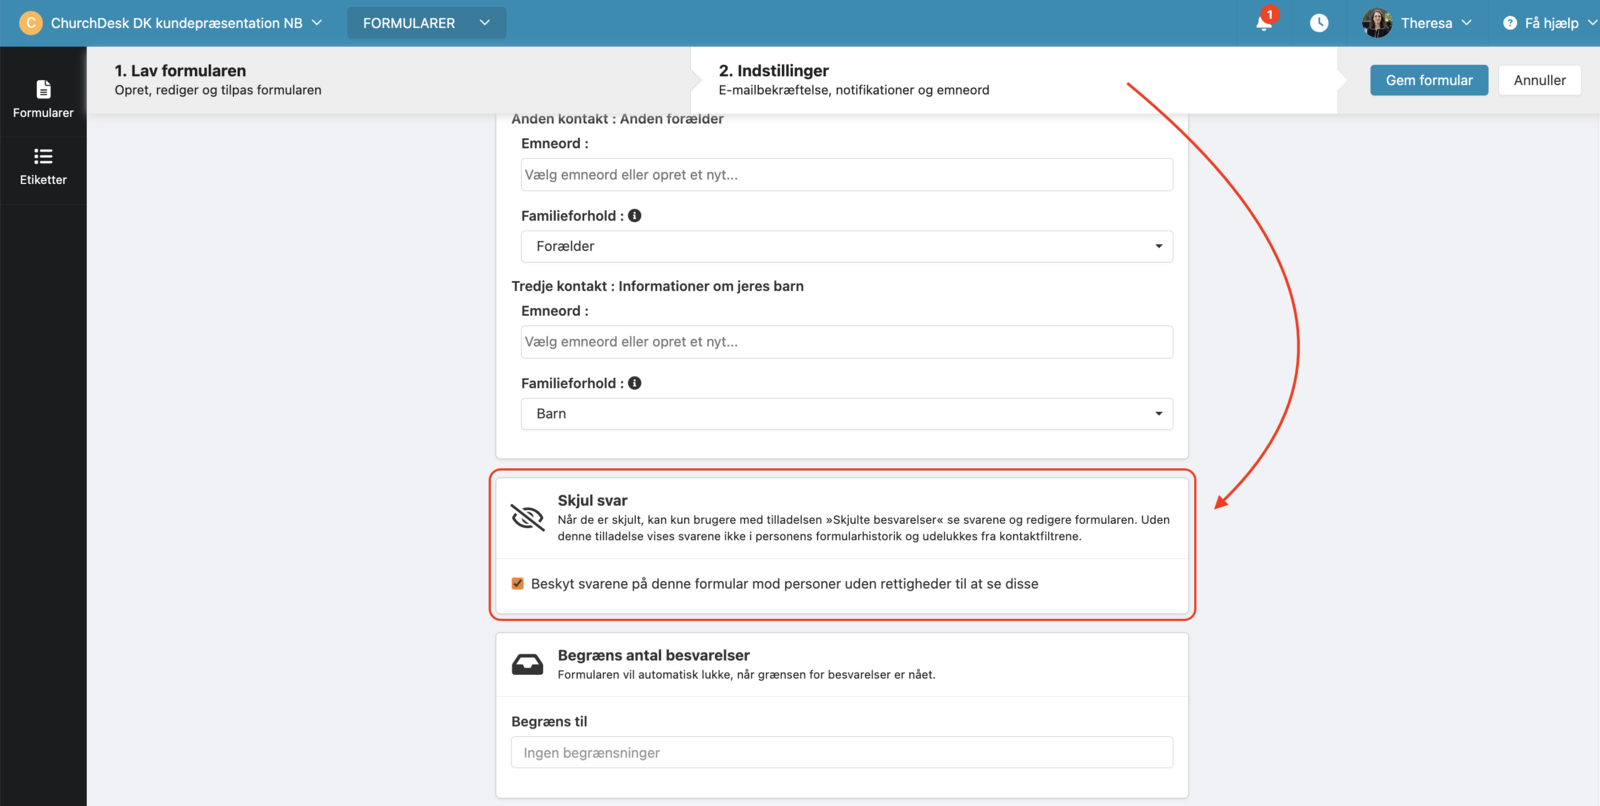Select the 2. Indstillinger step tab
This screenshot has width=1600, height=806.
pyautogui.click(x=853, y=80)
